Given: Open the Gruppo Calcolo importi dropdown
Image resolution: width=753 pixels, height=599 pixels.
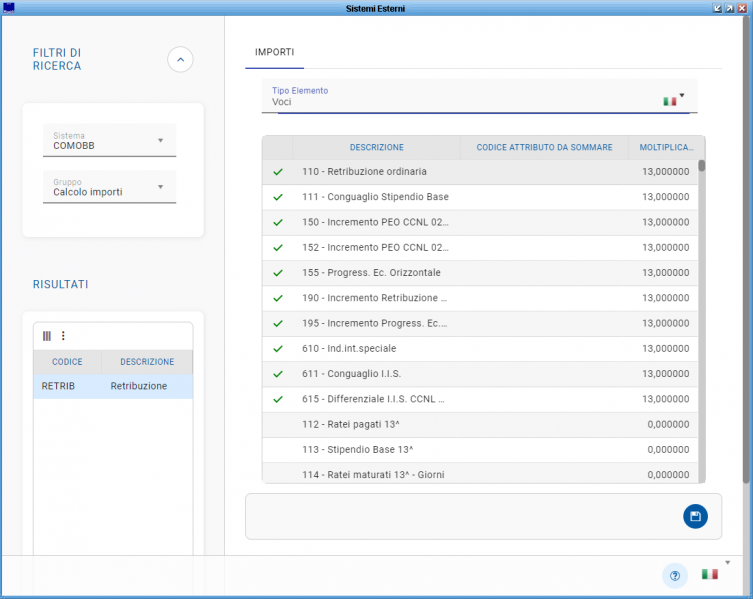Looking at the screenshot, I should coord(160,187).
